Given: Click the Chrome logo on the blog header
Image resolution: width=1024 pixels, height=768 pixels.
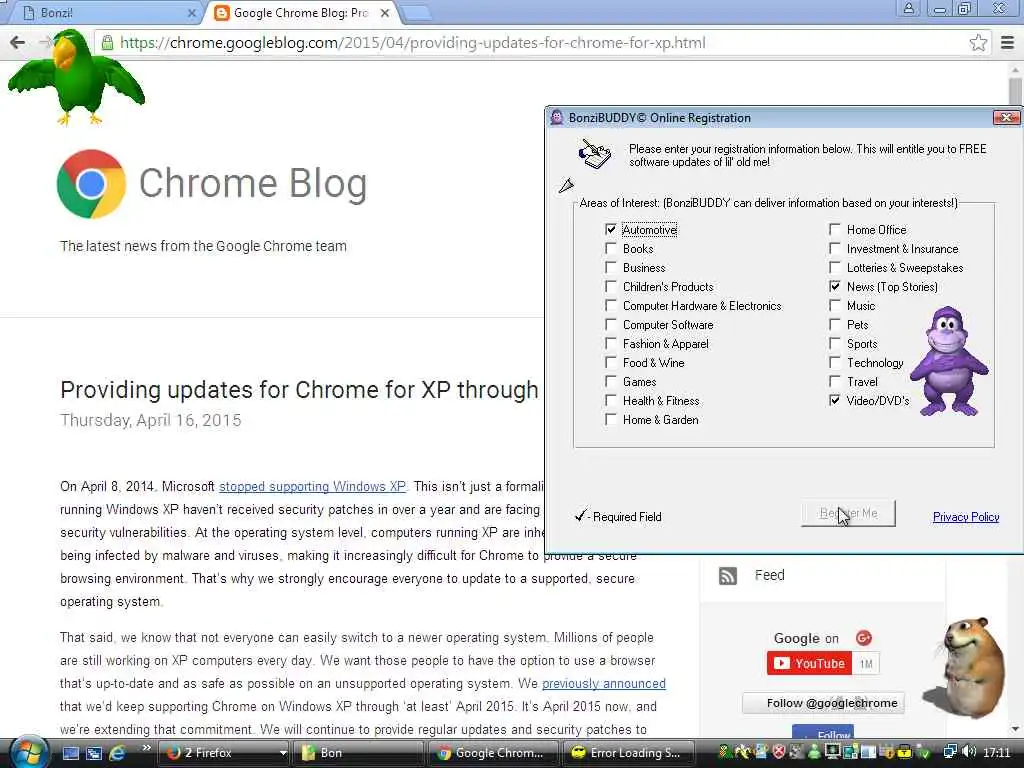Looking at the screenshot, I should click(x=91, y=184).
